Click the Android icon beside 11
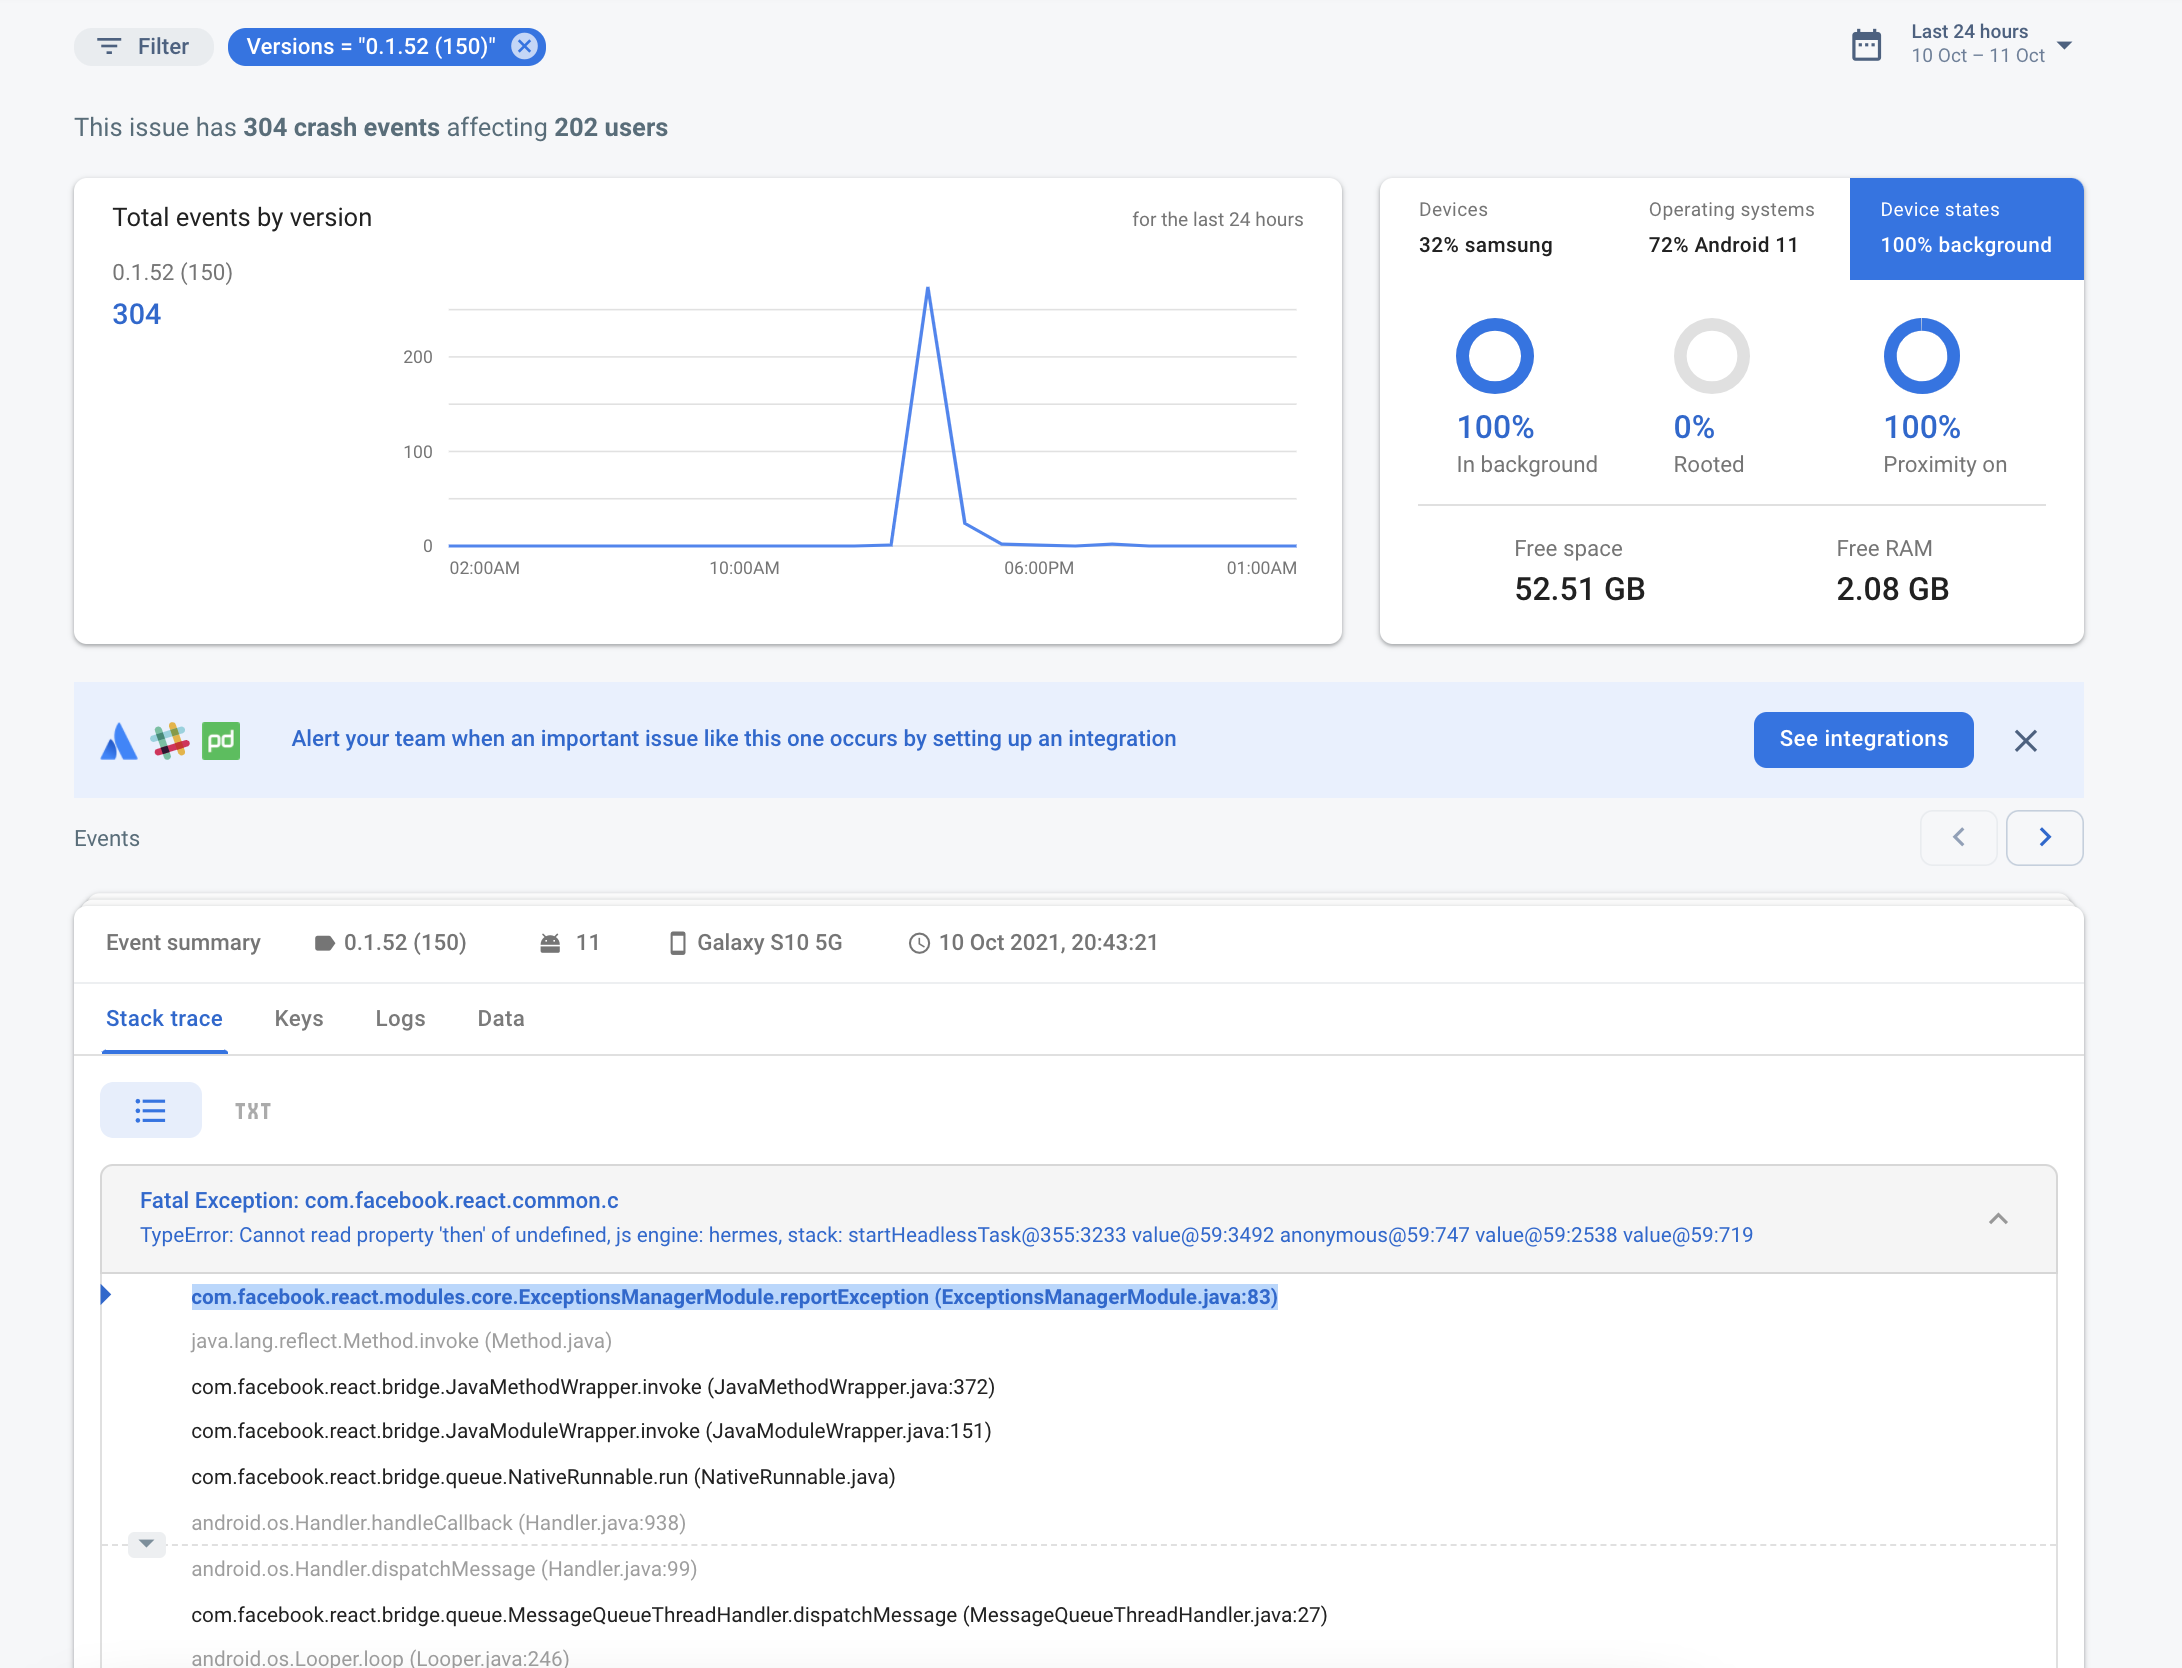Image resolution: width=2182 pixels, height=1668 pixels. point(550,943)
